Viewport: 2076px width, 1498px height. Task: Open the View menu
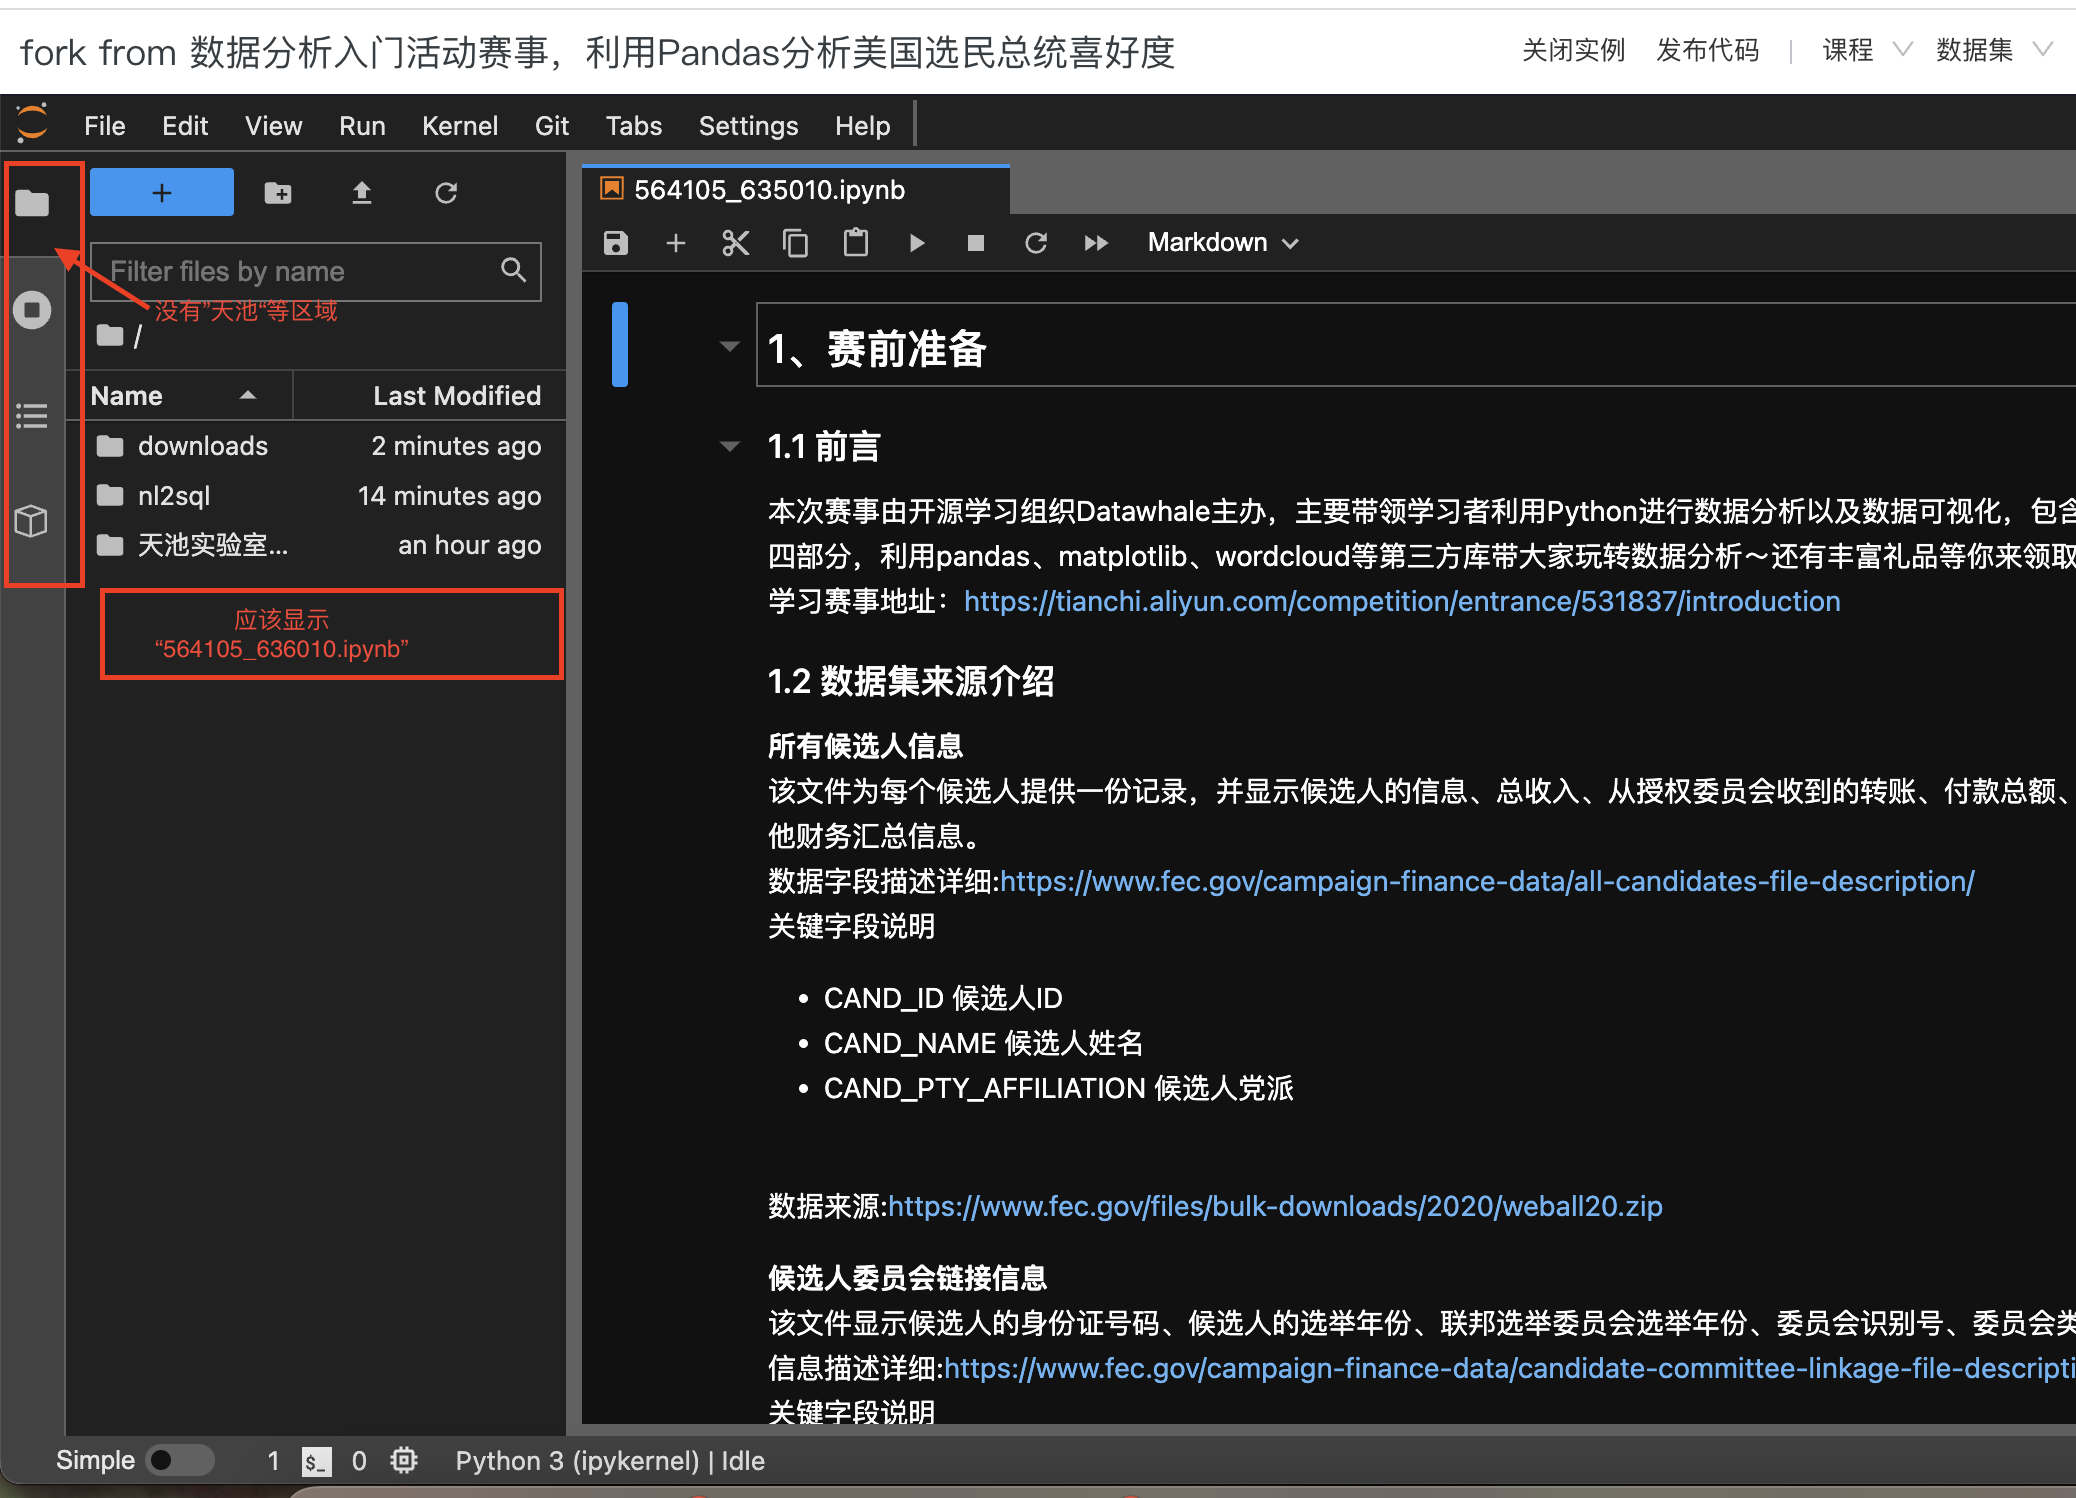[x=274, y=126]
